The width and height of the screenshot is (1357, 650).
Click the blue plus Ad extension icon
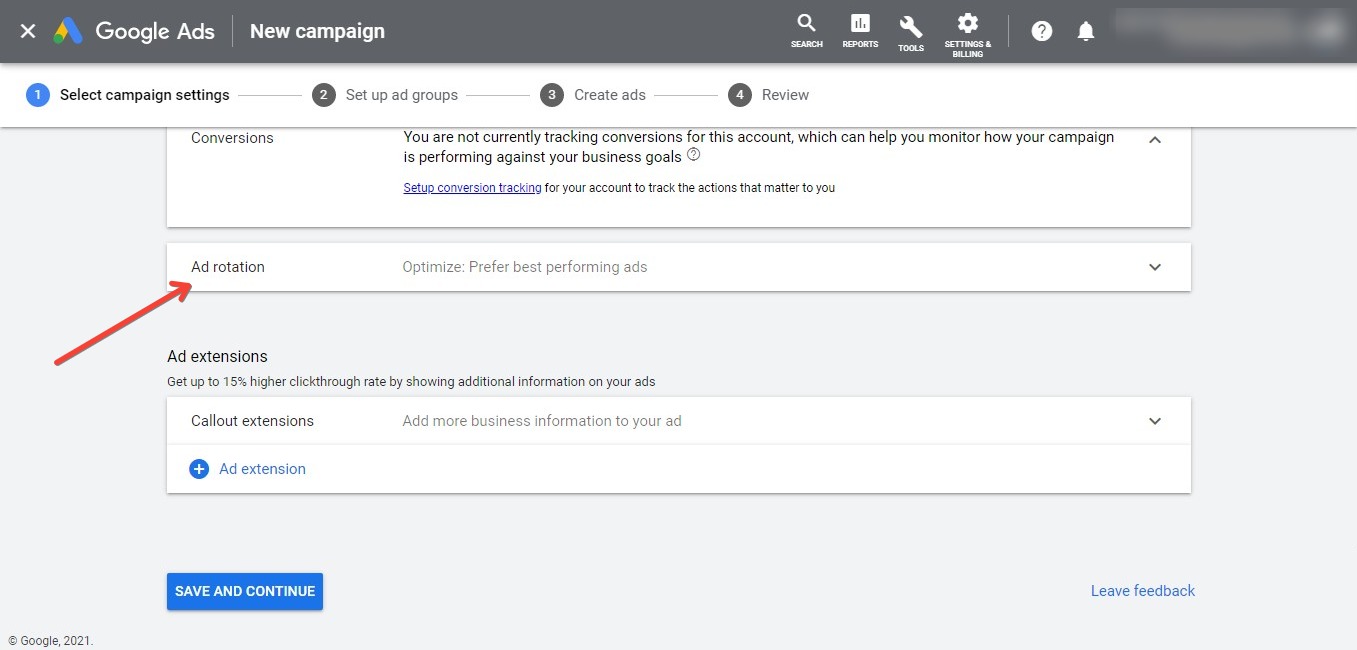[199, 469]
